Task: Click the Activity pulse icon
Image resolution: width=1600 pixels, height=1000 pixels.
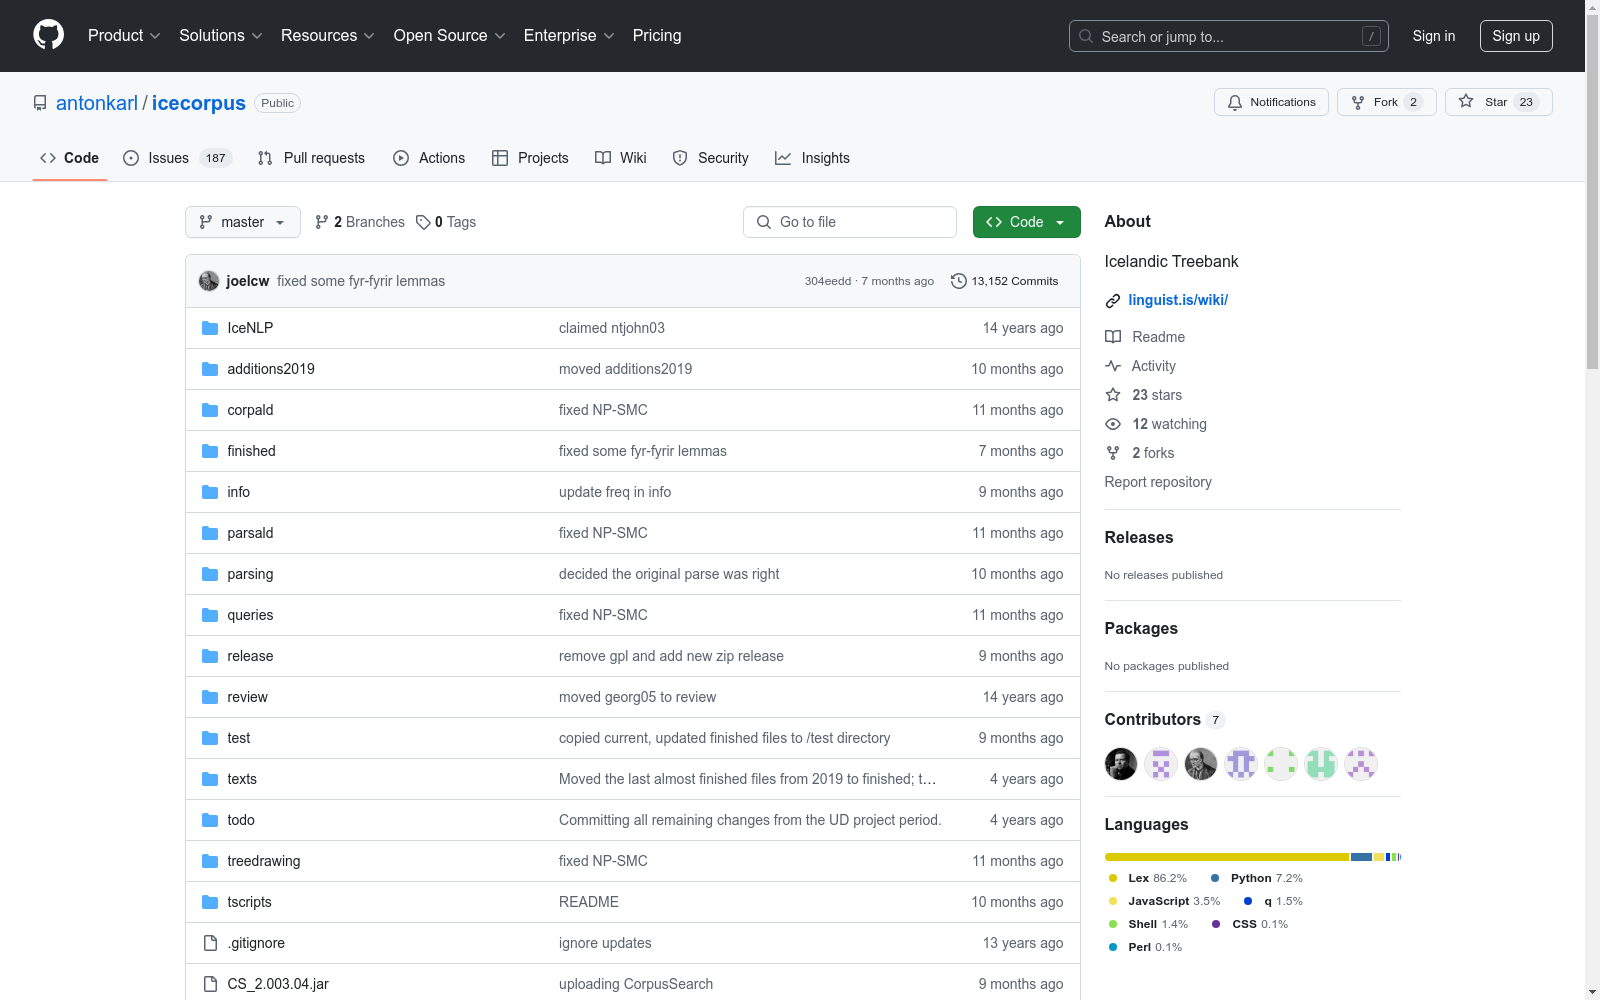Action: point(1113,366)
